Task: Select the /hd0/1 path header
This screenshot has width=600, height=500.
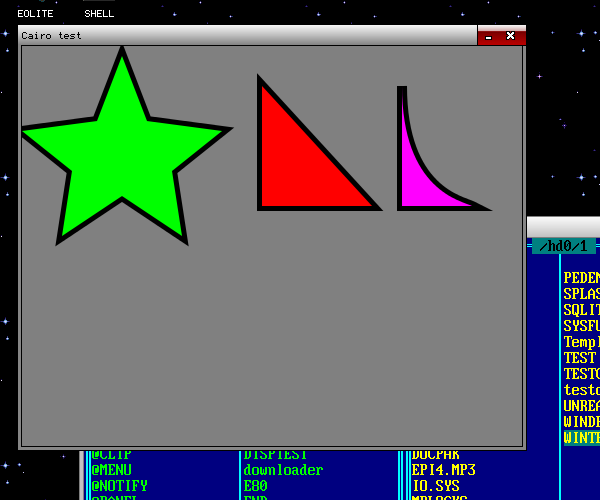Action: [563, 246]
